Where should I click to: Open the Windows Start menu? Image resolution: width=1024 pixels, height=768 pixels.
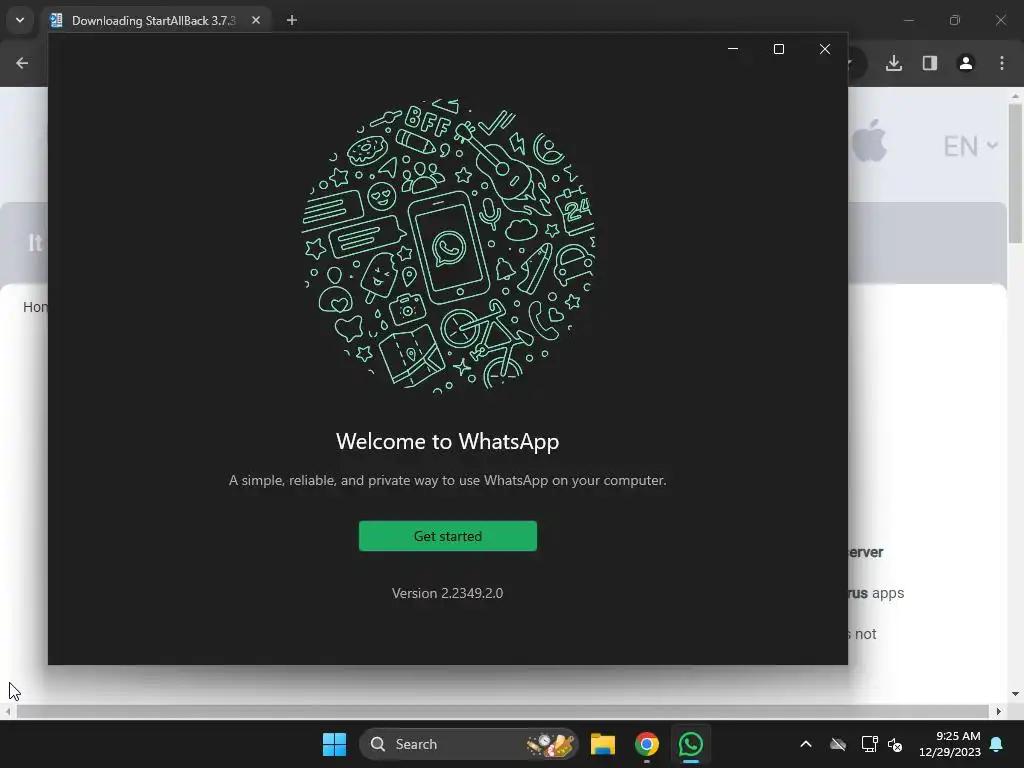pyautogui.click(x=334, y=744)
